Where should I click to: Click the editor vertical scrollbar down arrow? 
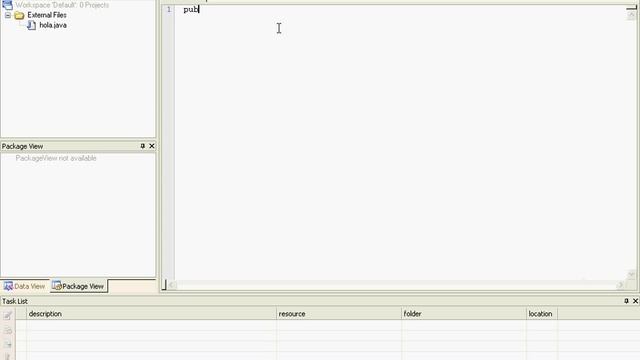(x=631, y=275)
